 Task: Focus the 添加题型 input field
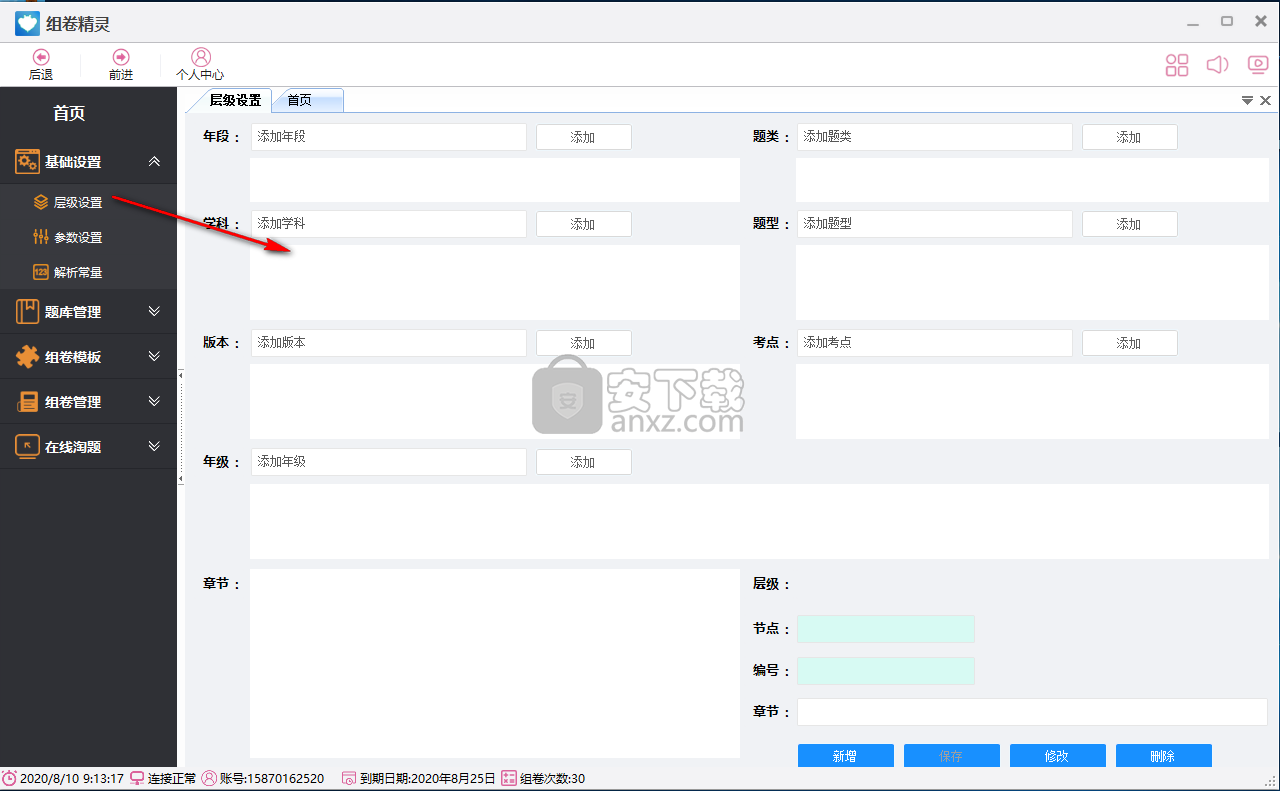(935, 224)
